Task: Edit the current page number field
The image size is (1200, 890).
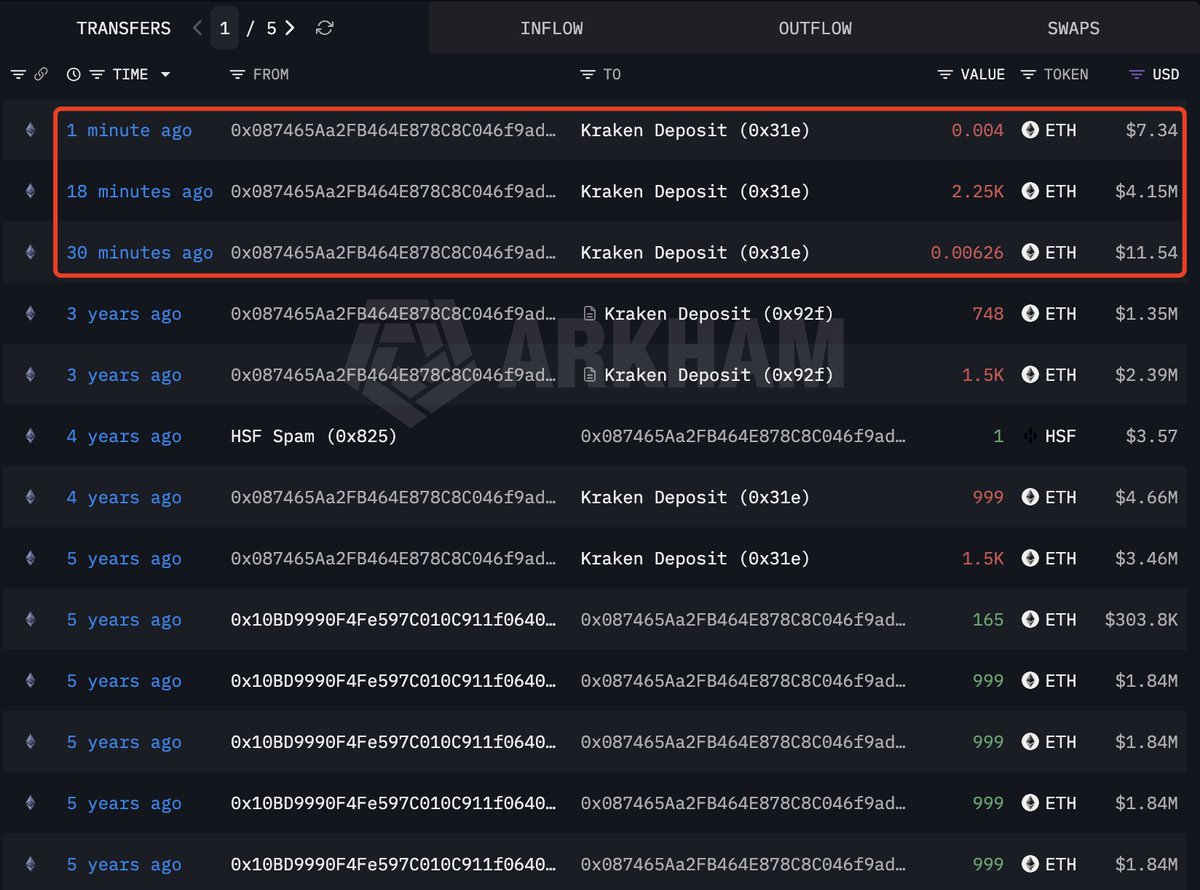Action: 225,28
